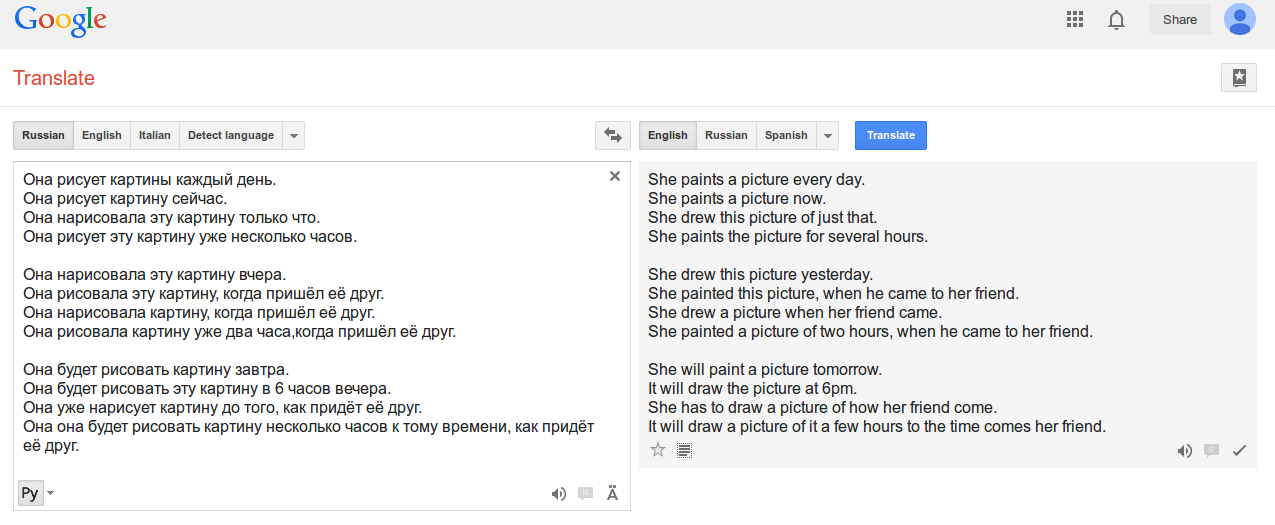Star this translation to save it
Image resolution: width=1275 pixels, height=525 pixels.
point(658,450)
